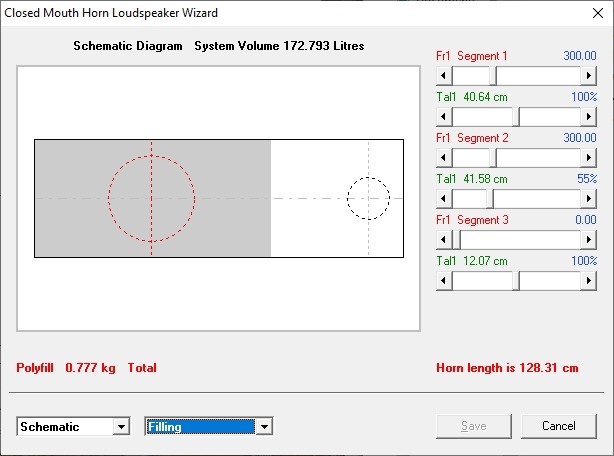
Task: Click left arrow of Tal1 12.07 cm slider
Action: (444, 281)
